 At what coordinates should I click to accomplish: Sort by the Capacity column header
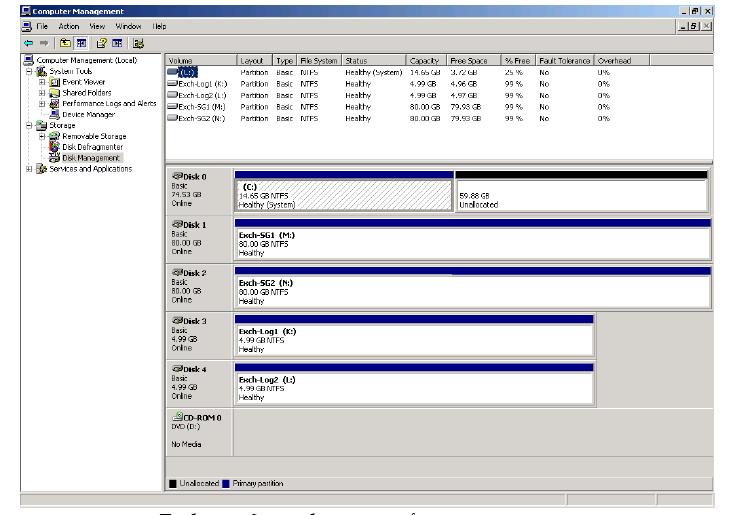tap(425, 61)
